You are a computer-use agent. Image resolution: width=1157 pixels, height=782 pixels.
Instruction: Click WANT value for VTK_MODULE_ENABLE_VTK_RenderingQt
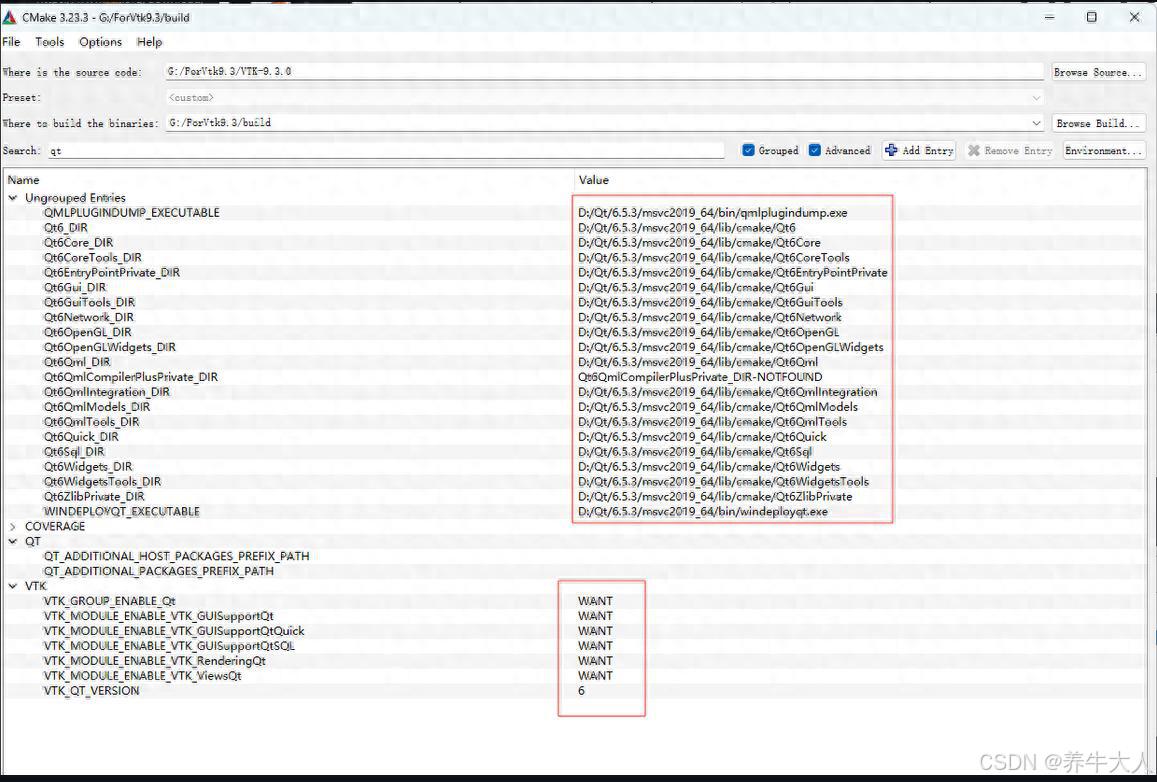[595, 661]
